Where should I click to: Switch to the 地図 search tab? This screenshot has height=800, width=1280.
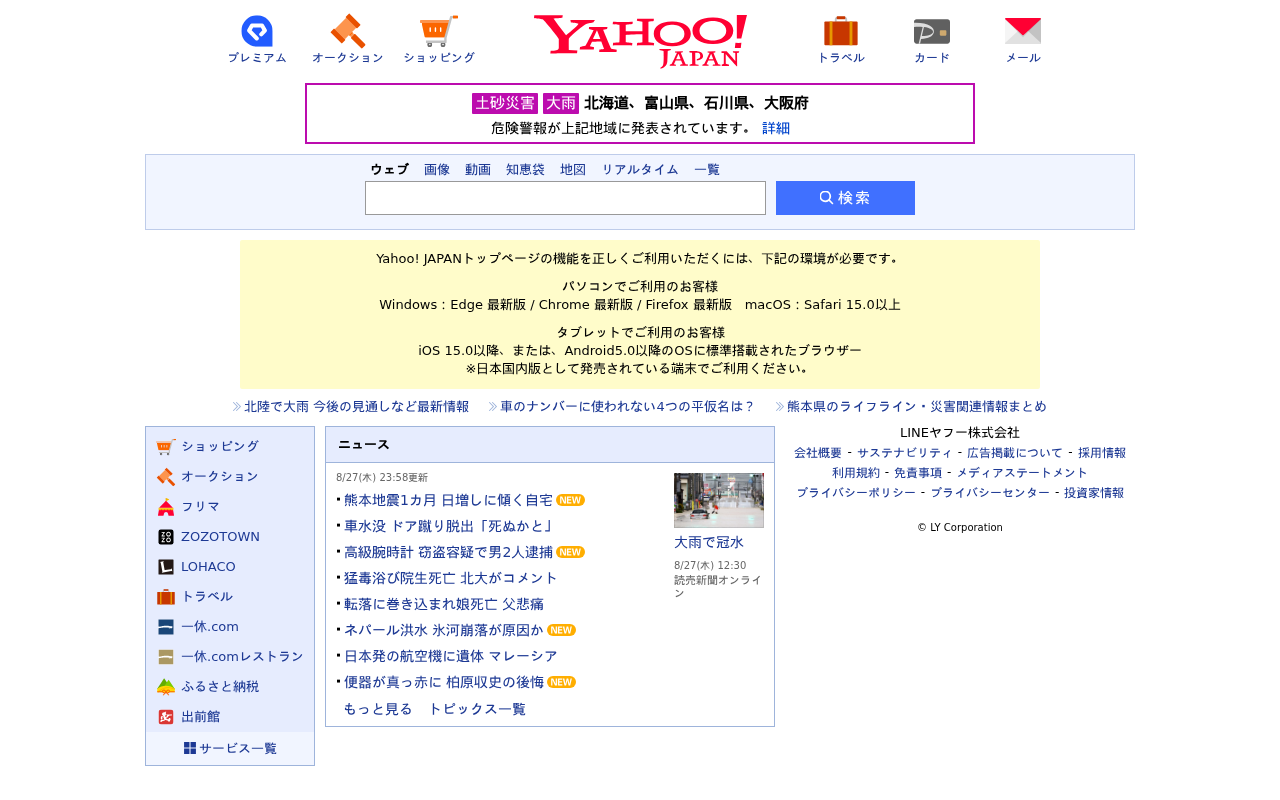pos(573,170)
